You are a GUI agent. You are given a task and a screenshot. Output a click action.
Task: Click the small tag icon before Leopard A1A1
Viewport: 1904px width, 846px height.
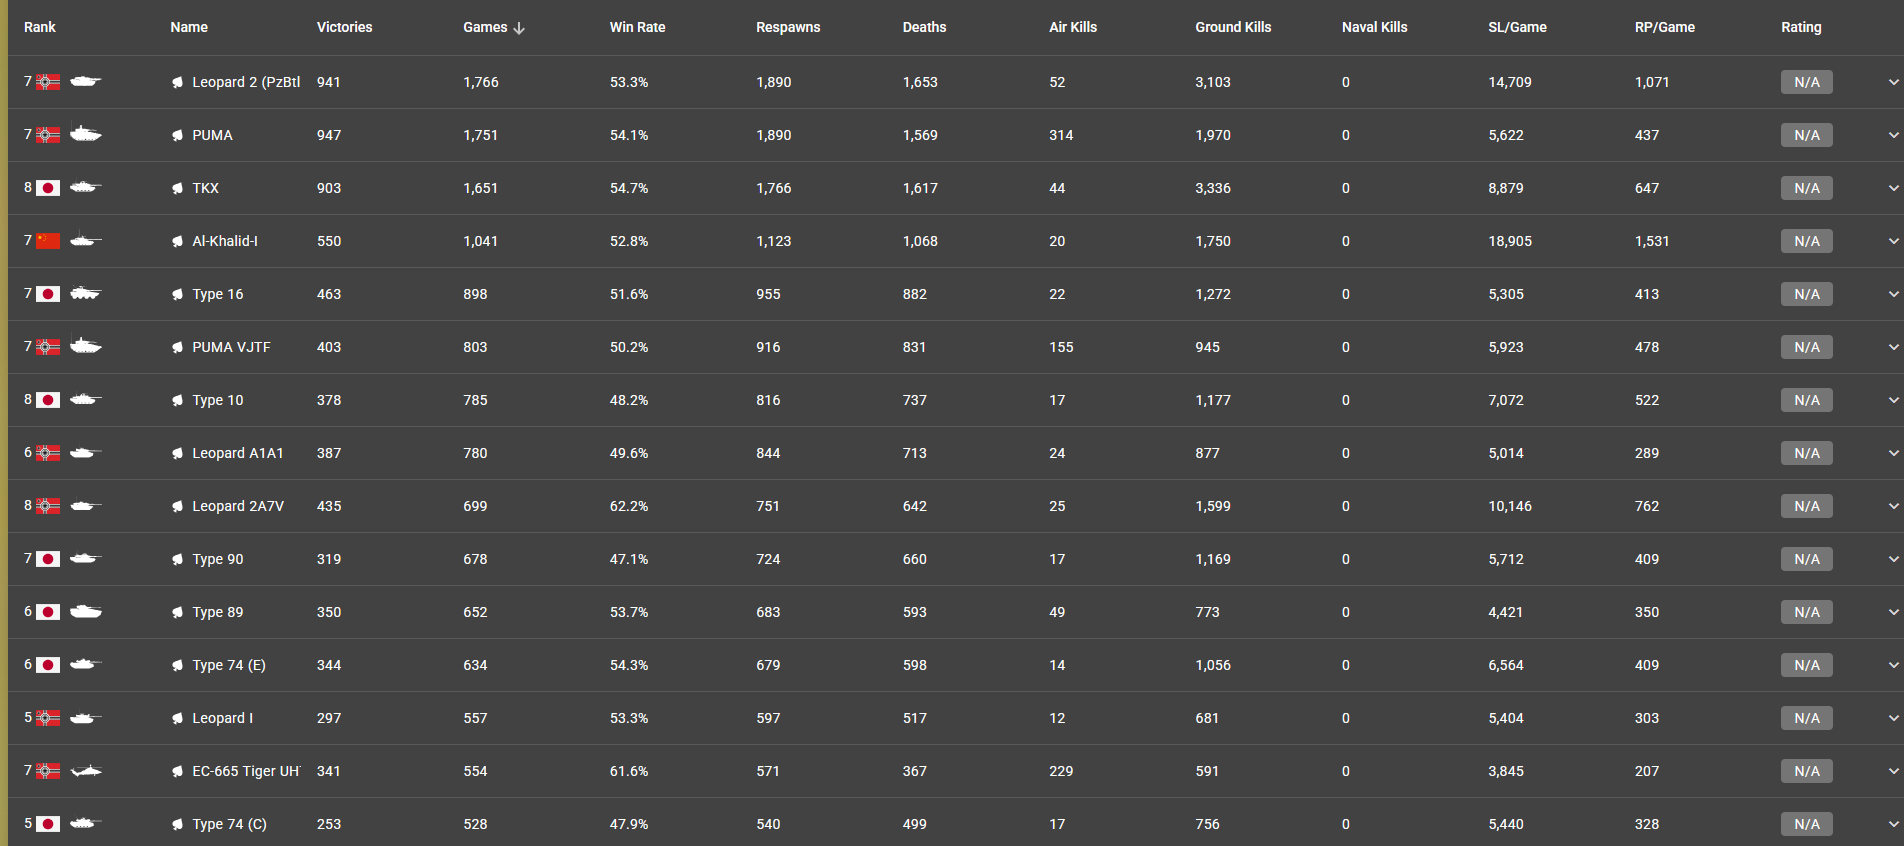(x=177, y=454)
